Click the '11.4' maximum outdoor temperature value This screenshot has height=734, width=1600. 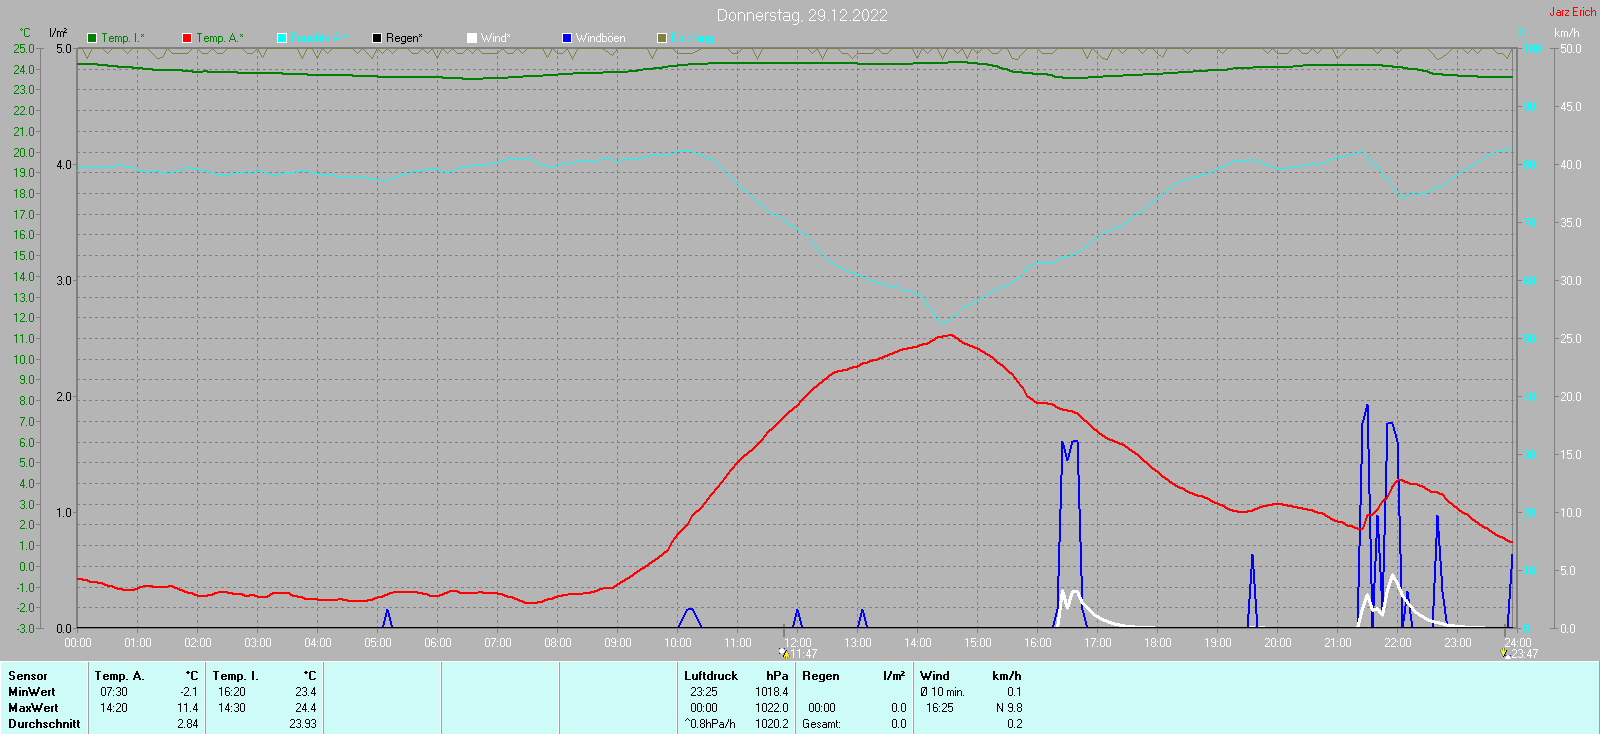click(x=188, y=708)
